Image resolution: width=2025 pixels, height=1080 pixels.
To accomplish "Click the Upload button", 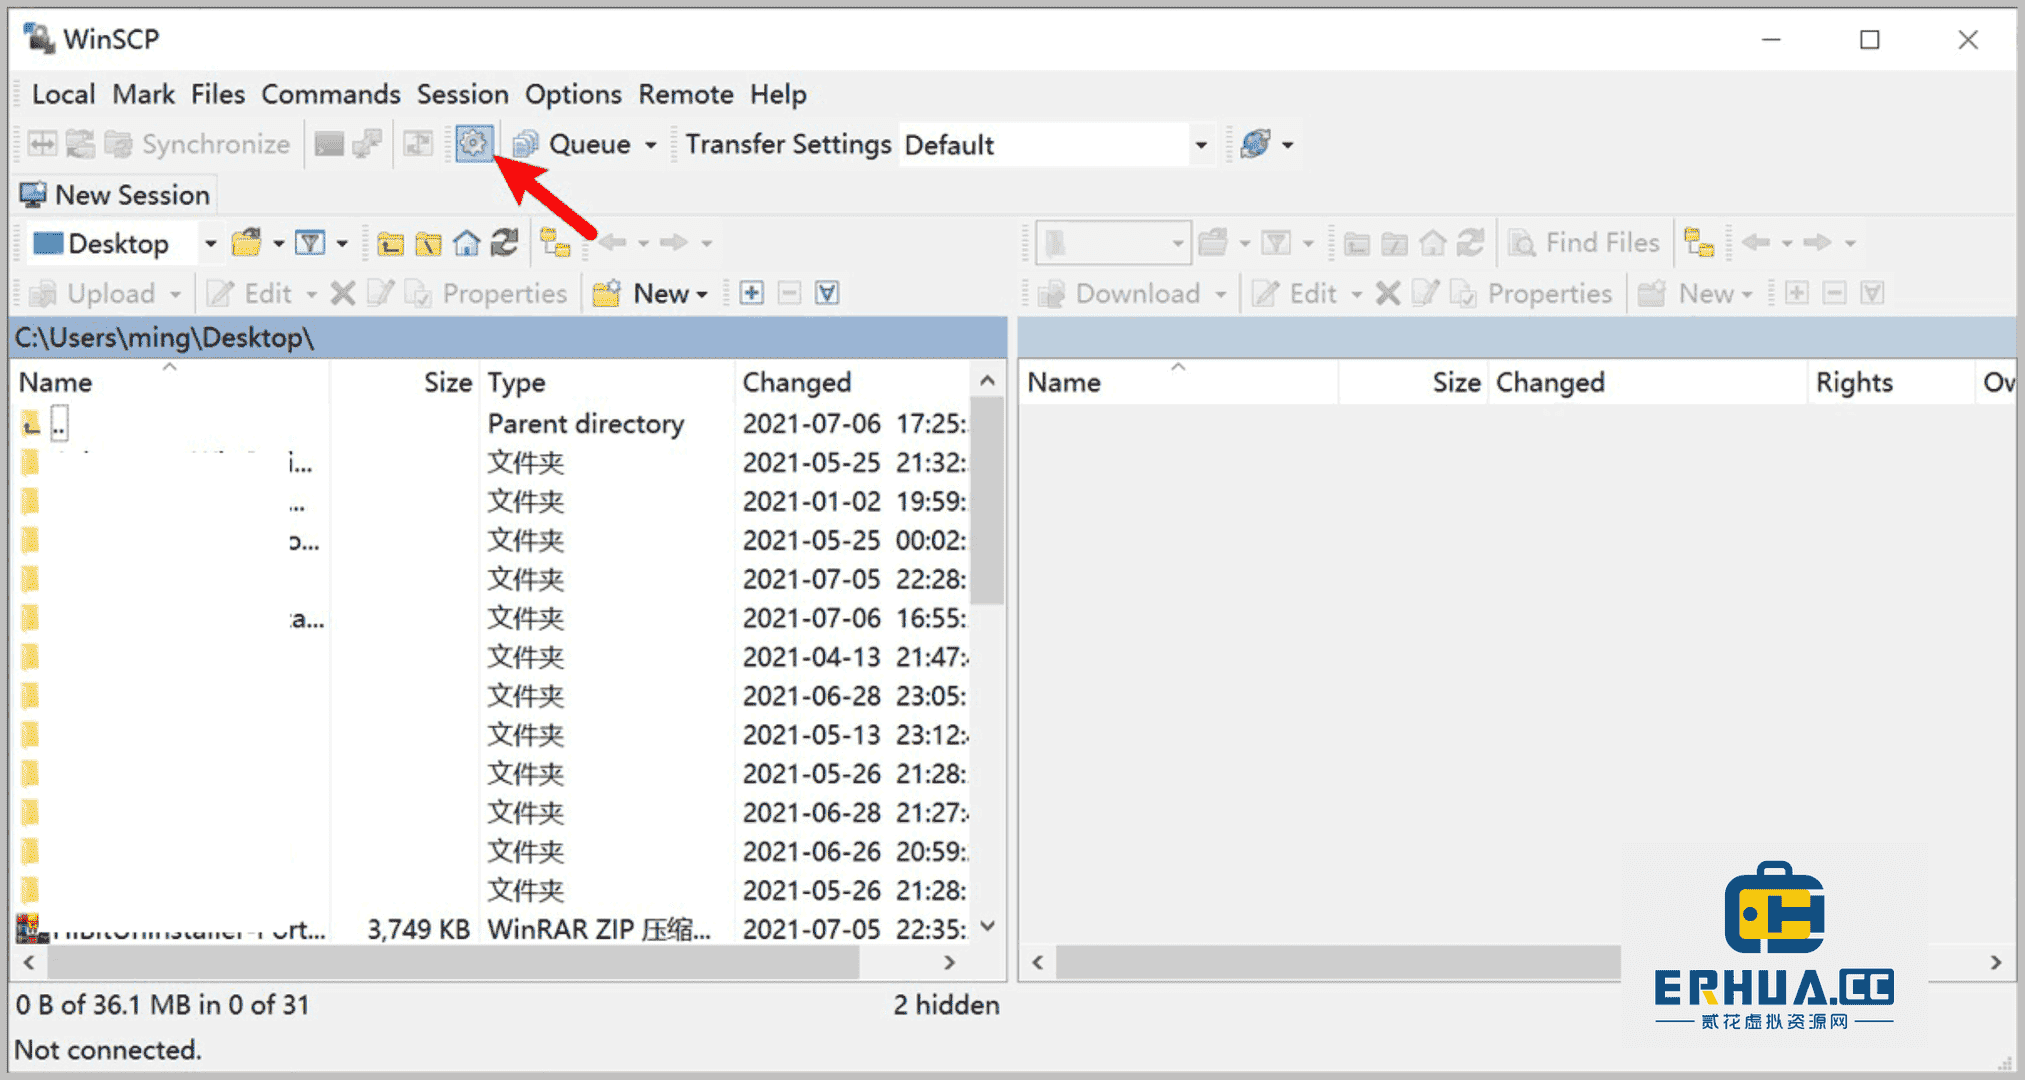I will pos(93,293).
